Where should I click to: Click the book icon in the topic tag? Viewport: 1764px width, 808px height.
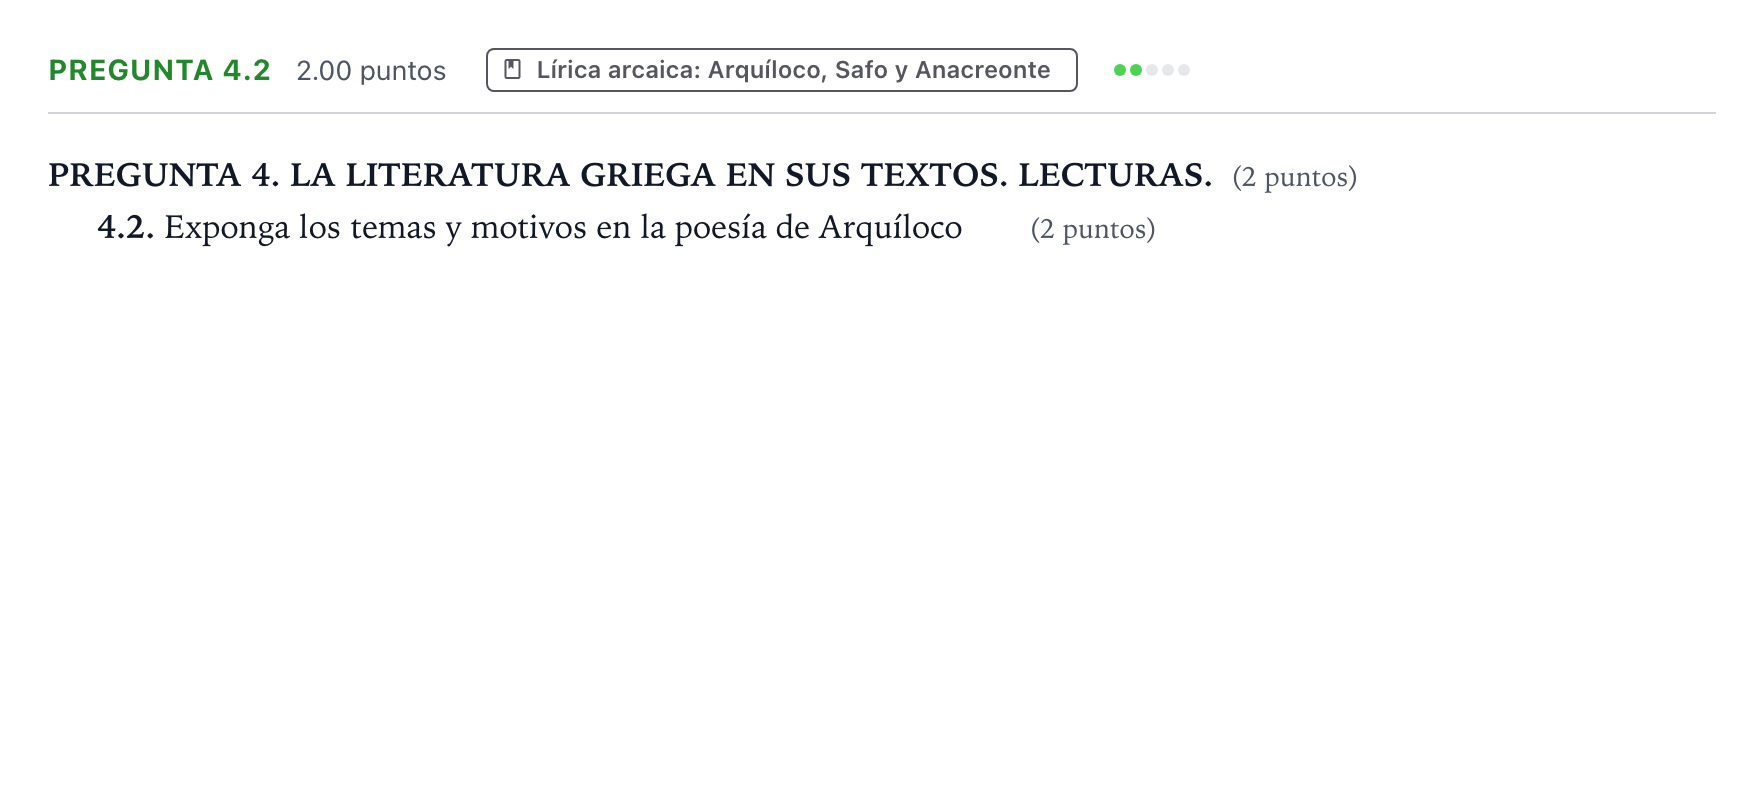pos(513,70)
